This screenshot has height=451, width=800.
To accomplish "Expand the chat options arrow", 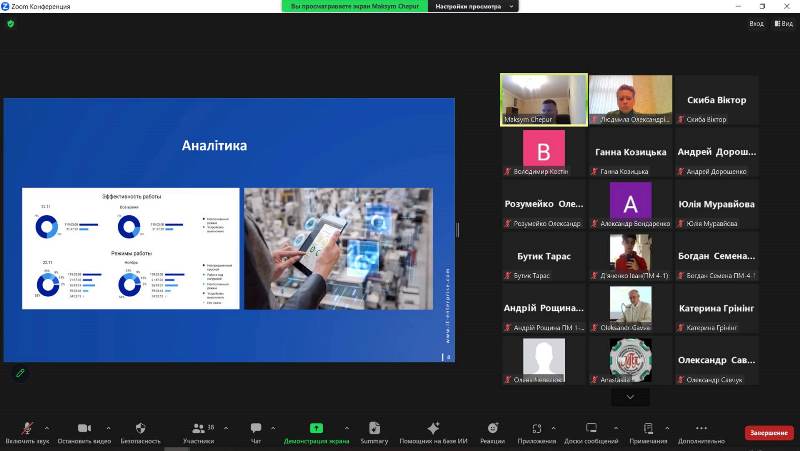I will click(x=273, y=428).
